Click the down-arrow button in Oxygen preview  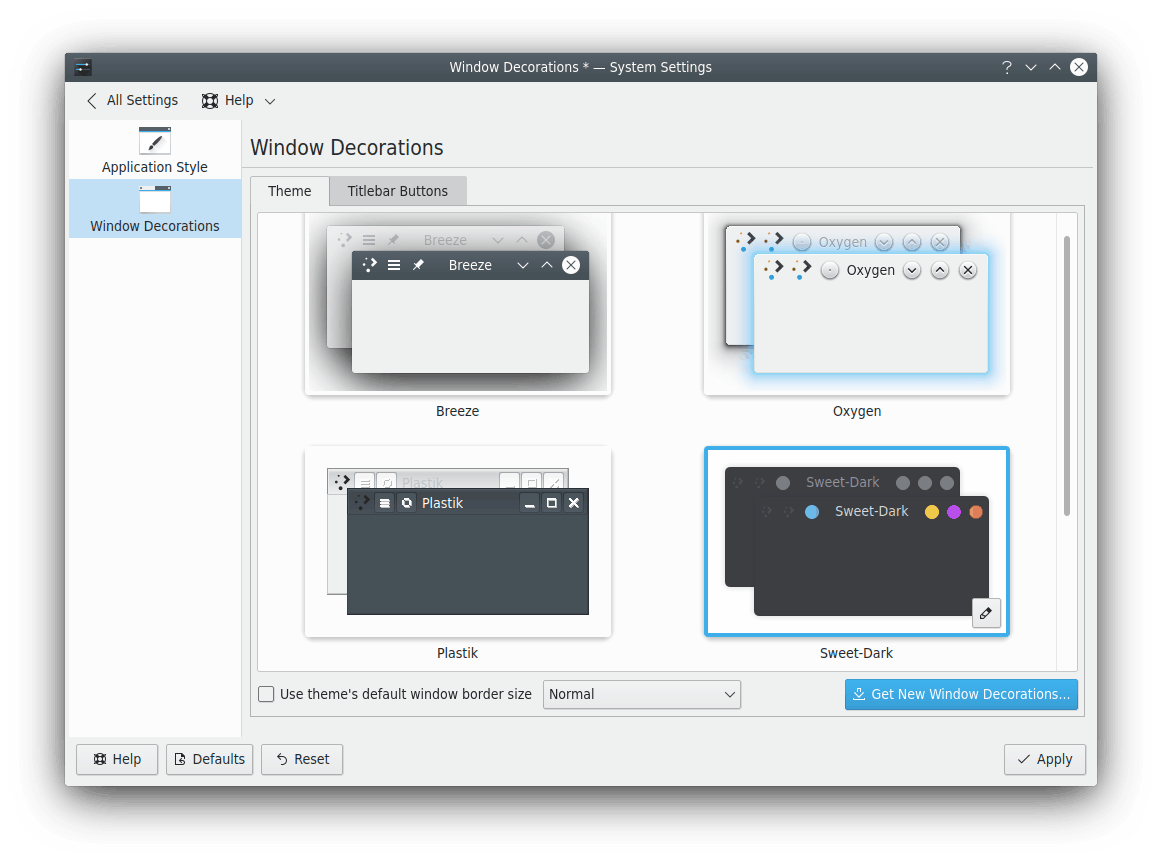click(x=912, y=270)
